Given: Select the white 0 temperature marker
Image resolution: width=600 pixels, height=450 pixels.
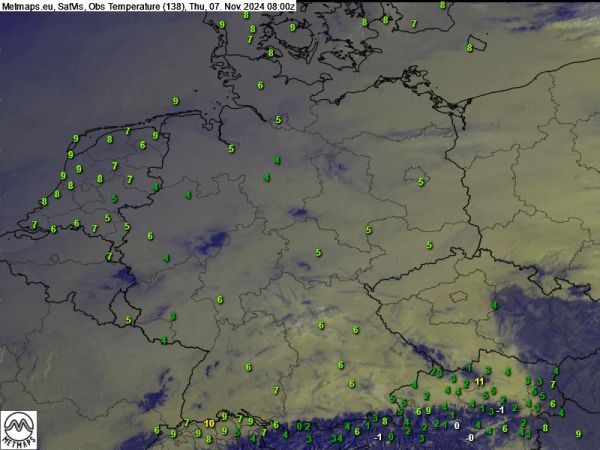Looking at the screenshot, I should pos(457,426).
